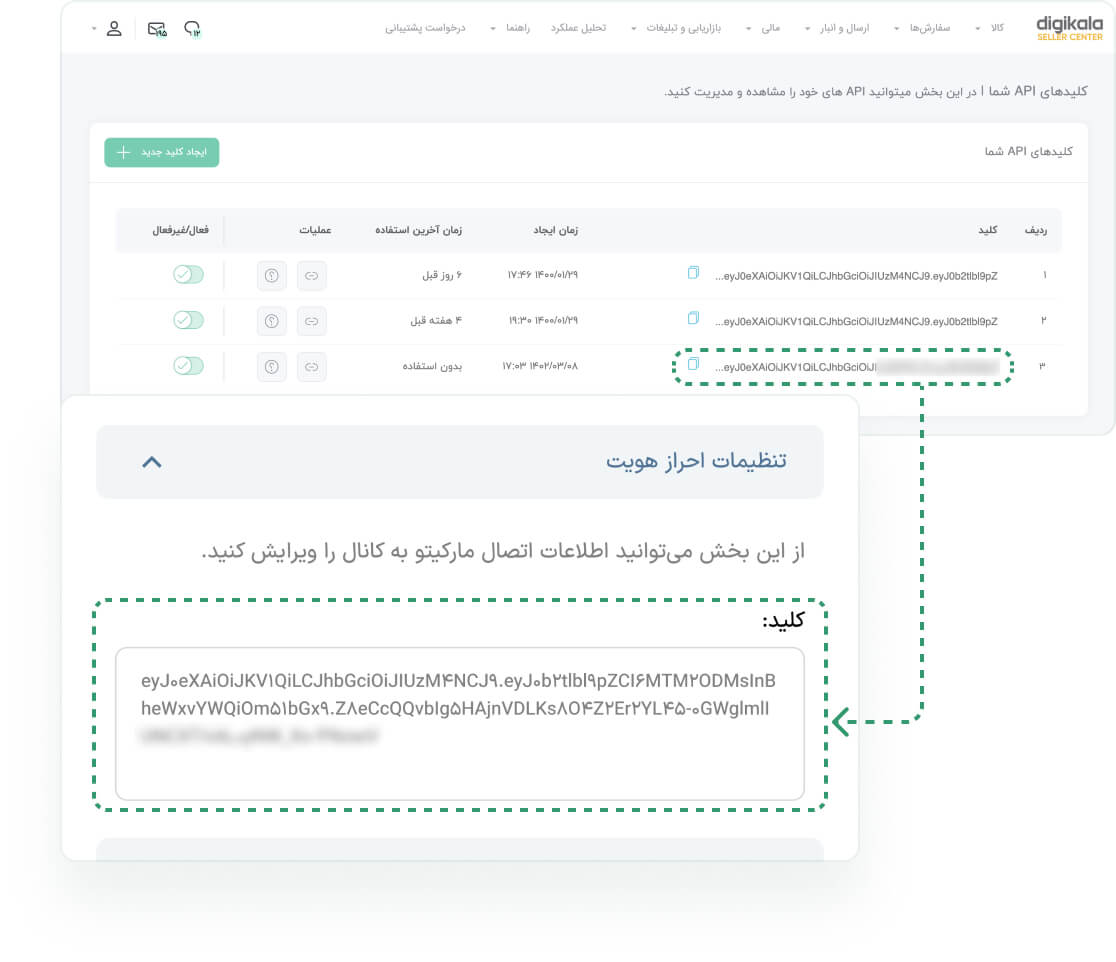Copy the API key in row 2

click(693, 319)
